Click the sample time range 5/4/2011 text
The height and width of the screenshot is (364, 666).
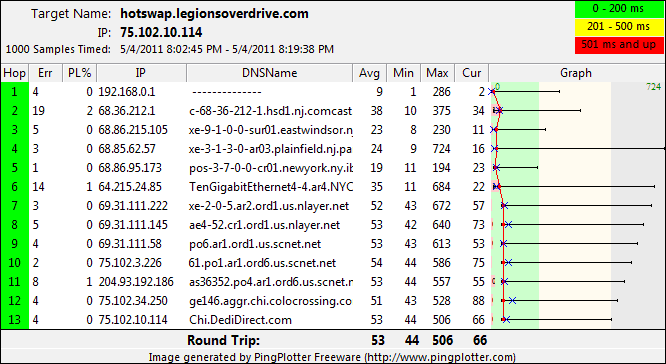[227, 49]
